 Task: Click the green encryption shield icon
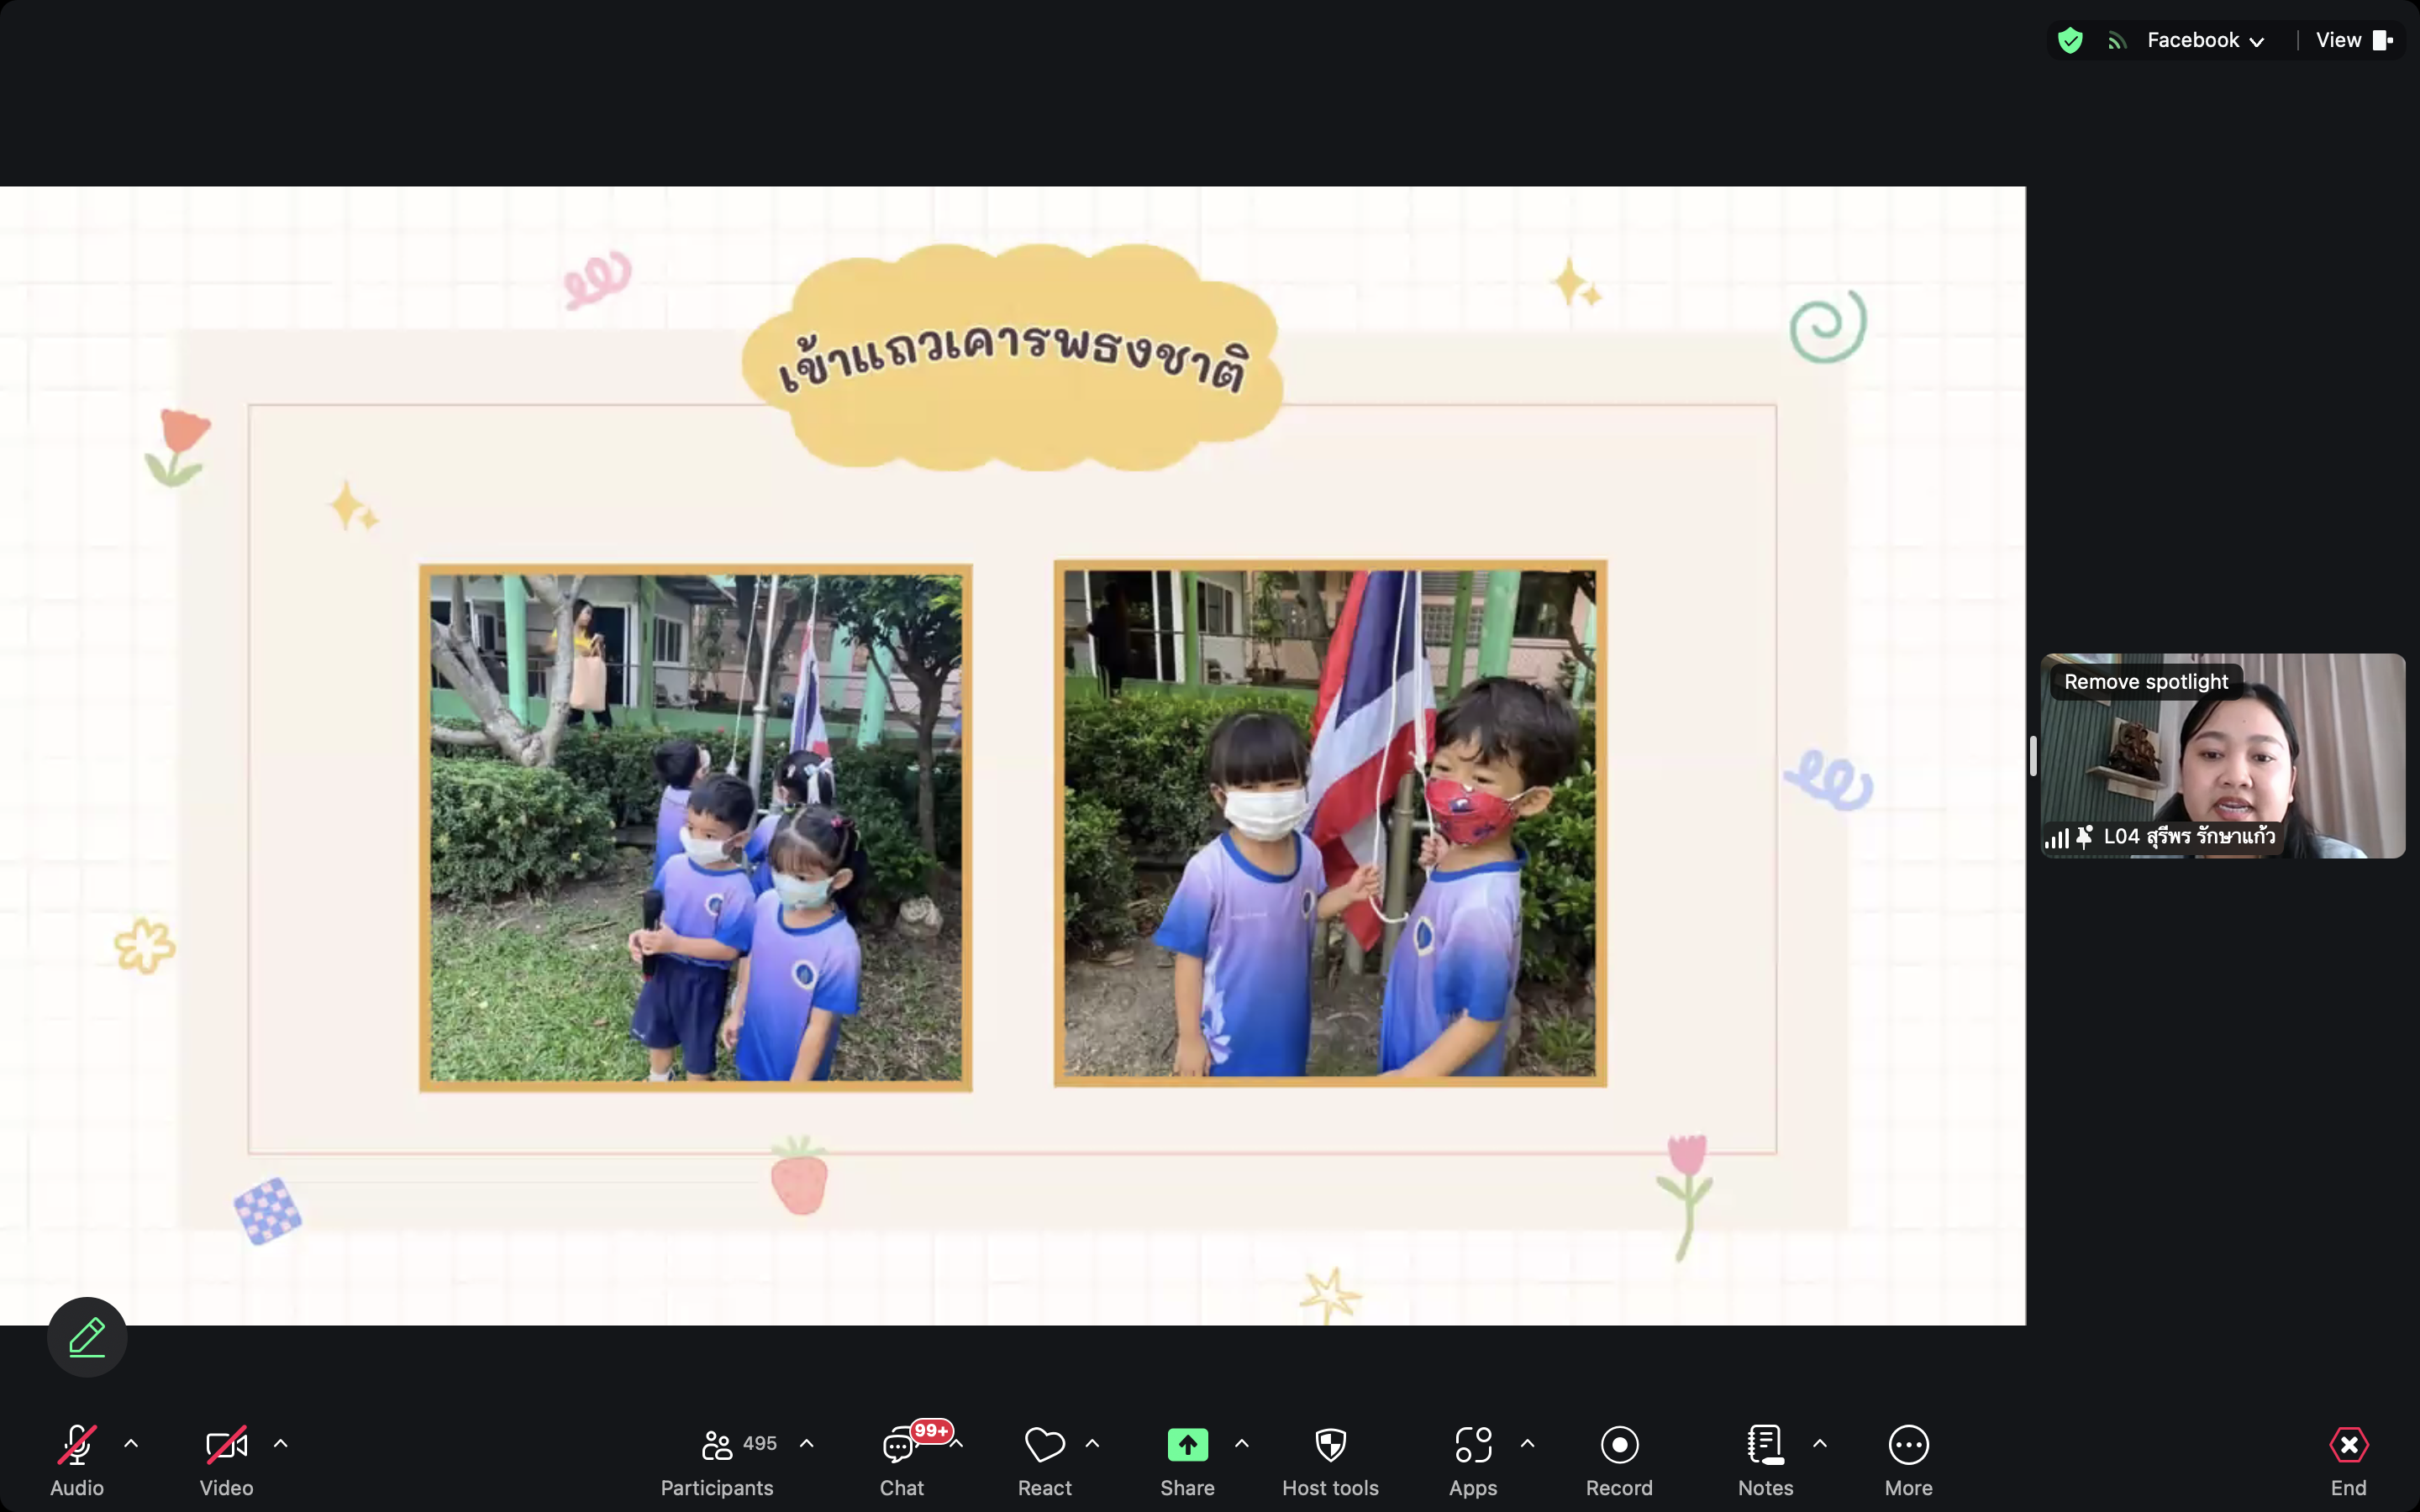pos(2070,41)
